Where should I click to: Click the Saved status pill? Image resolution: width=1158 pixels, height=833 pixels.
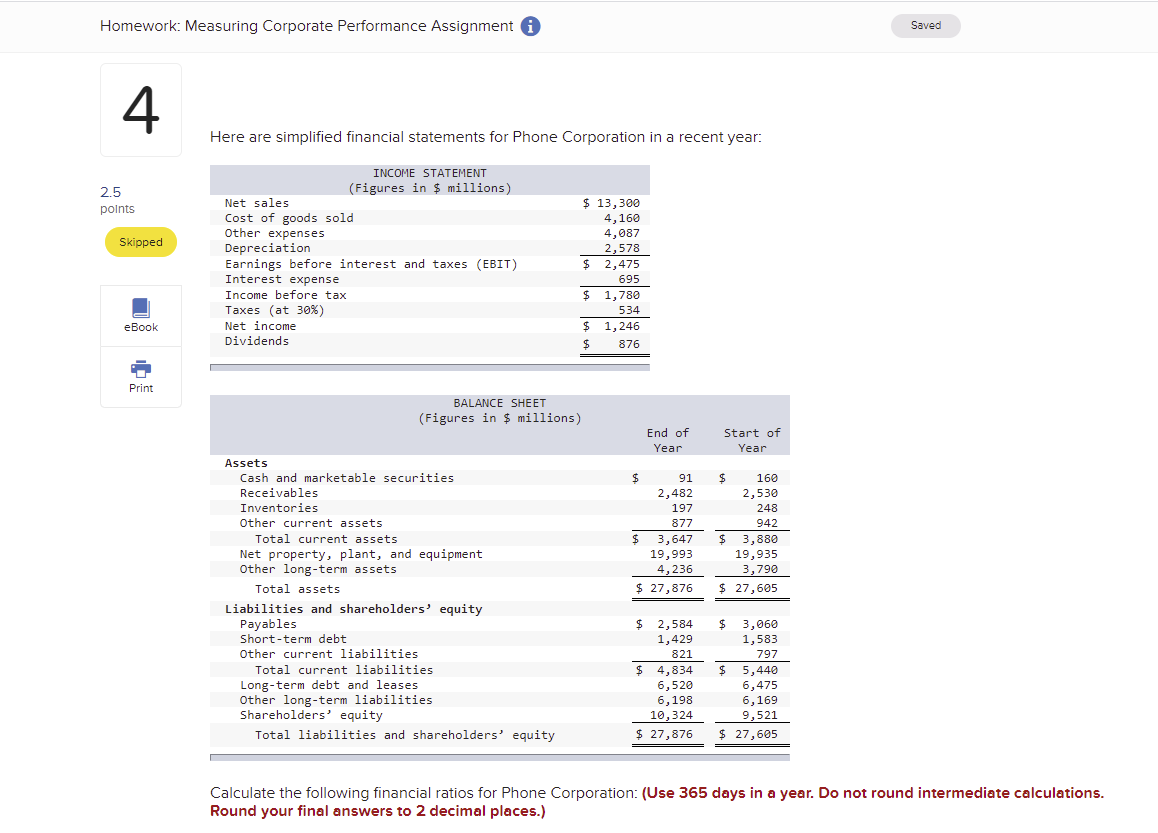click(924, 25)
